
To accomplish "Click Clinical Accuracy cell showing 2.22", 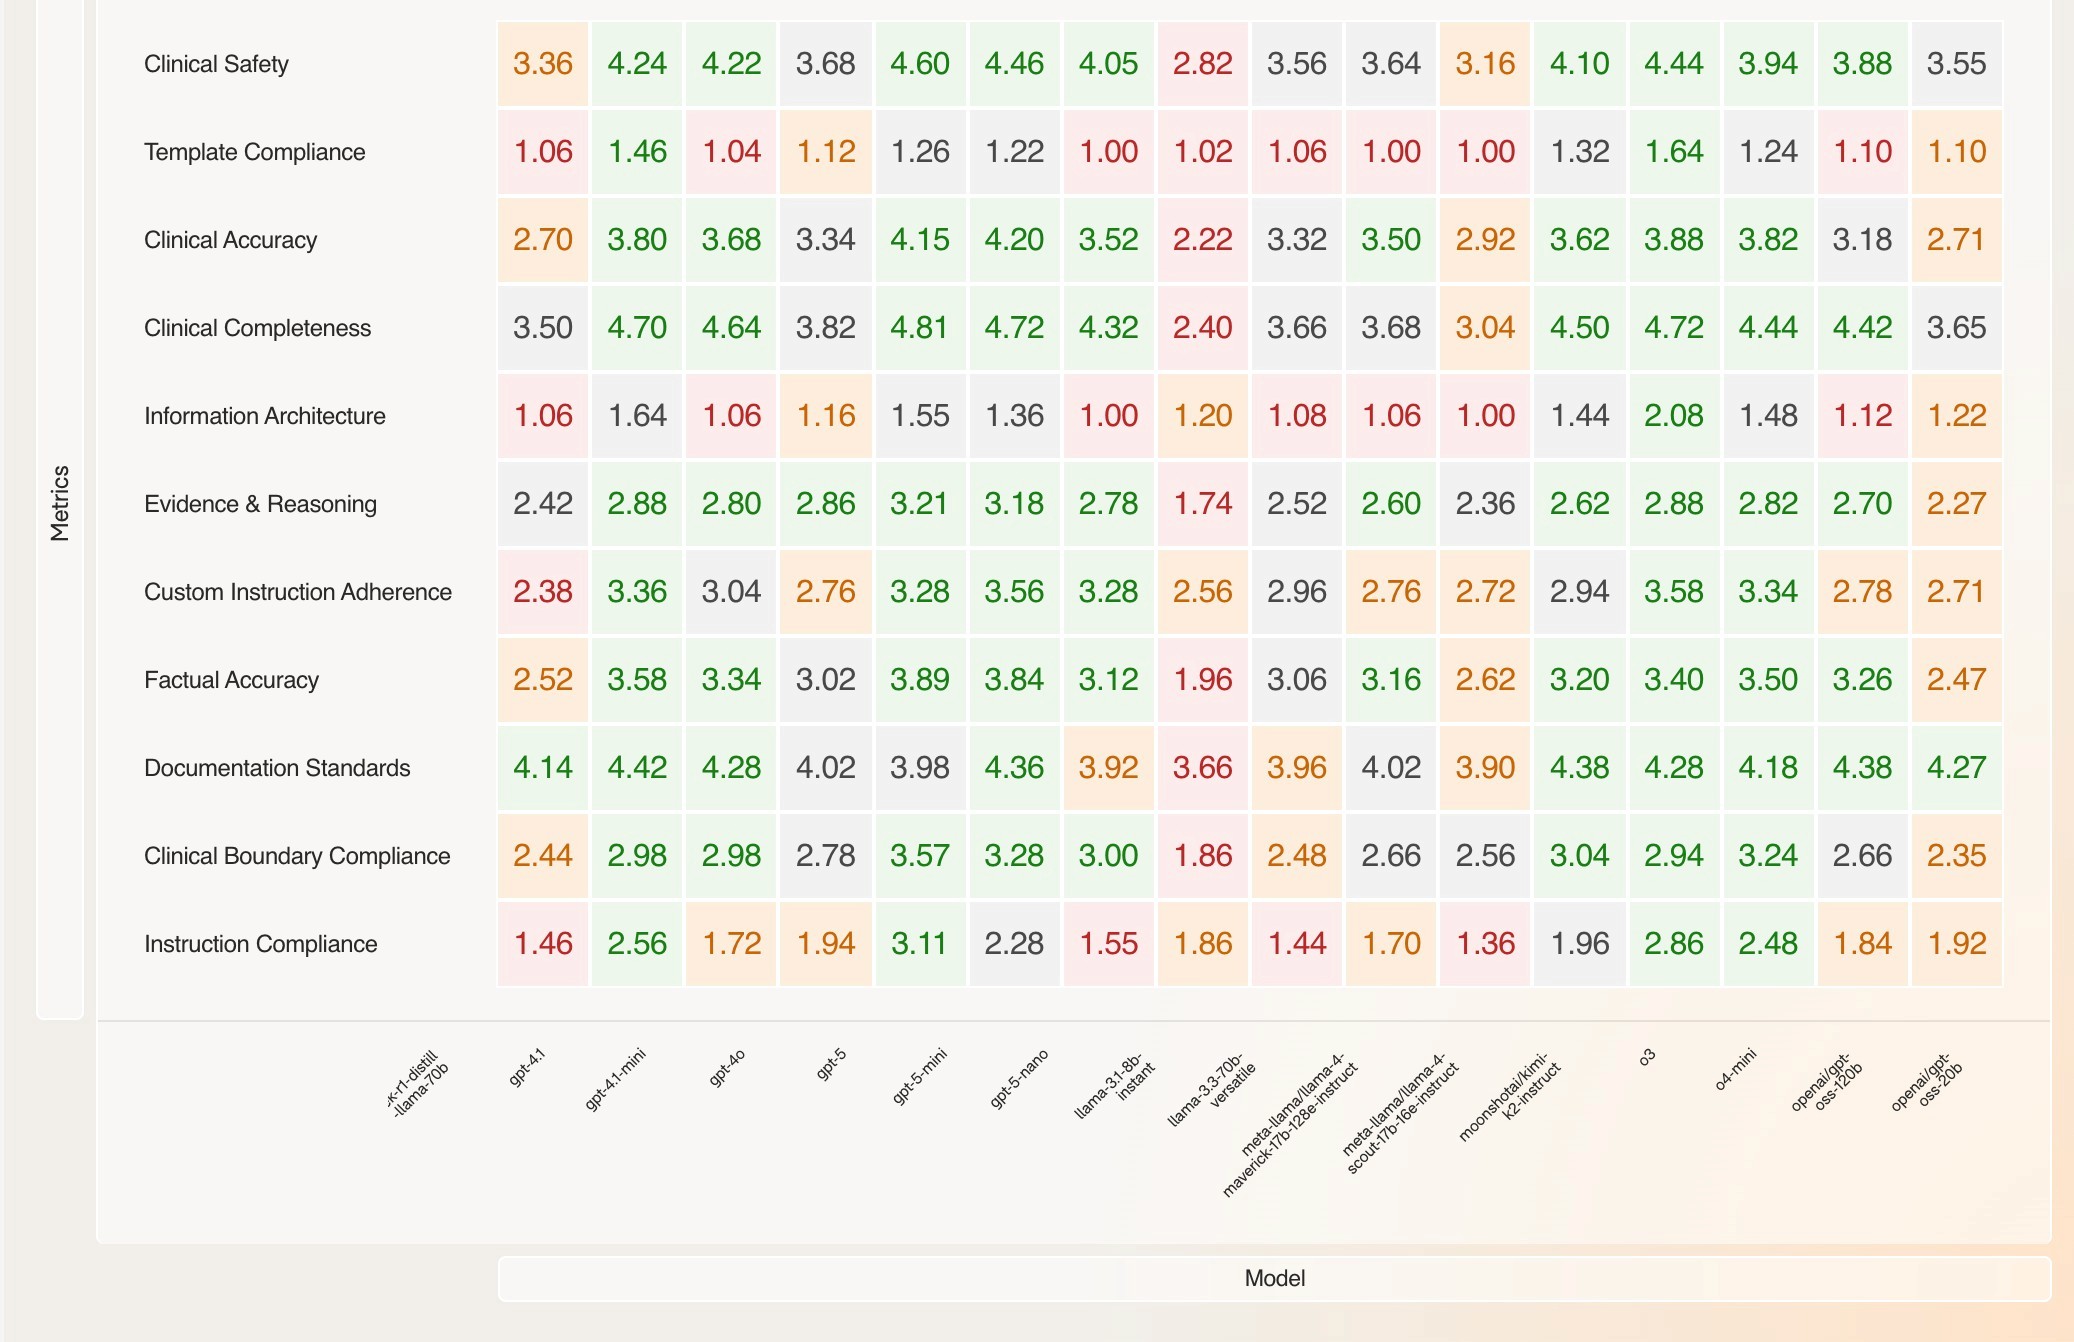I will tap(1203, 240).
